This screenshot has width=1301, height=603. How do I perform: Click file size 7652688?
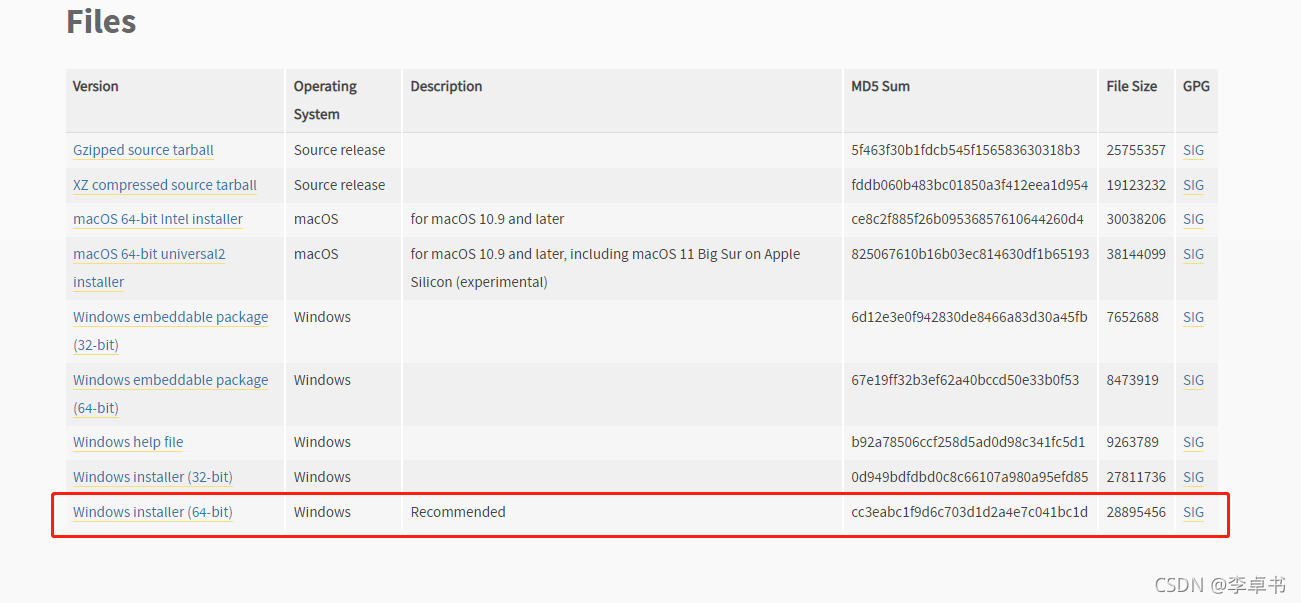1133,317
